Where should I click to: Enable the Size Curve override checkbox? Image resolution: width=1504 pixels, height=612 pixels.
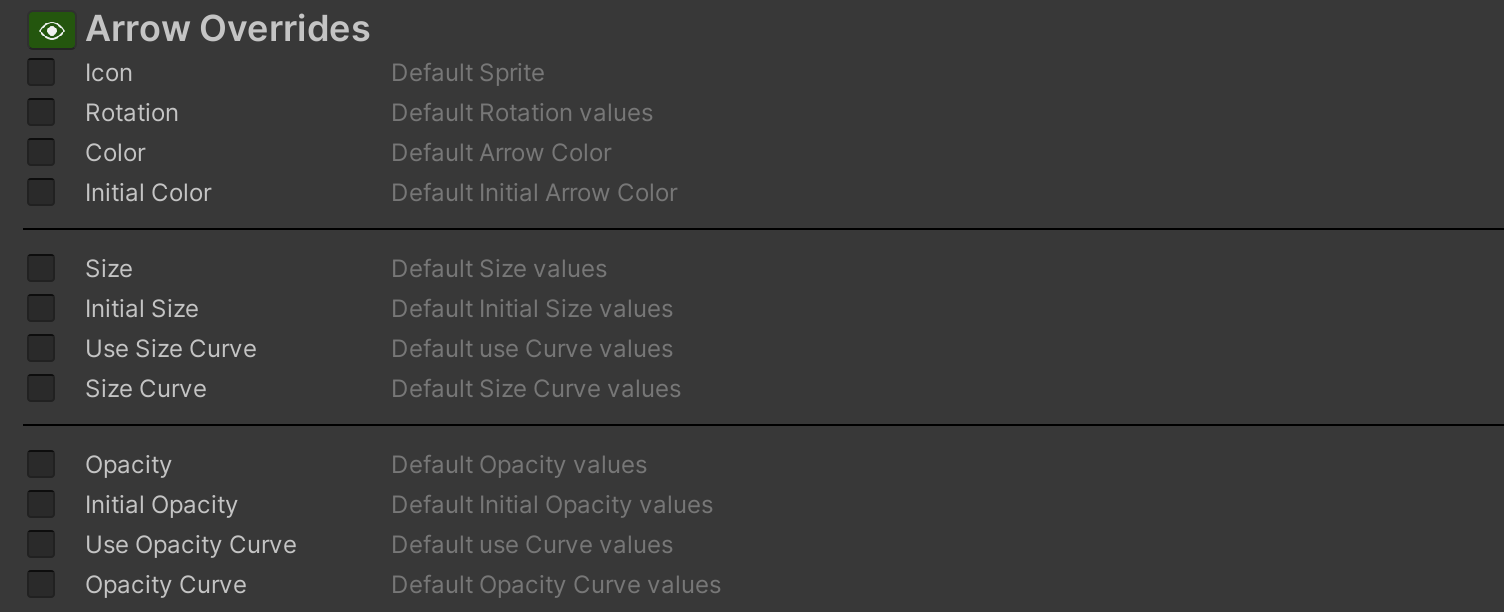coord(41,388)
